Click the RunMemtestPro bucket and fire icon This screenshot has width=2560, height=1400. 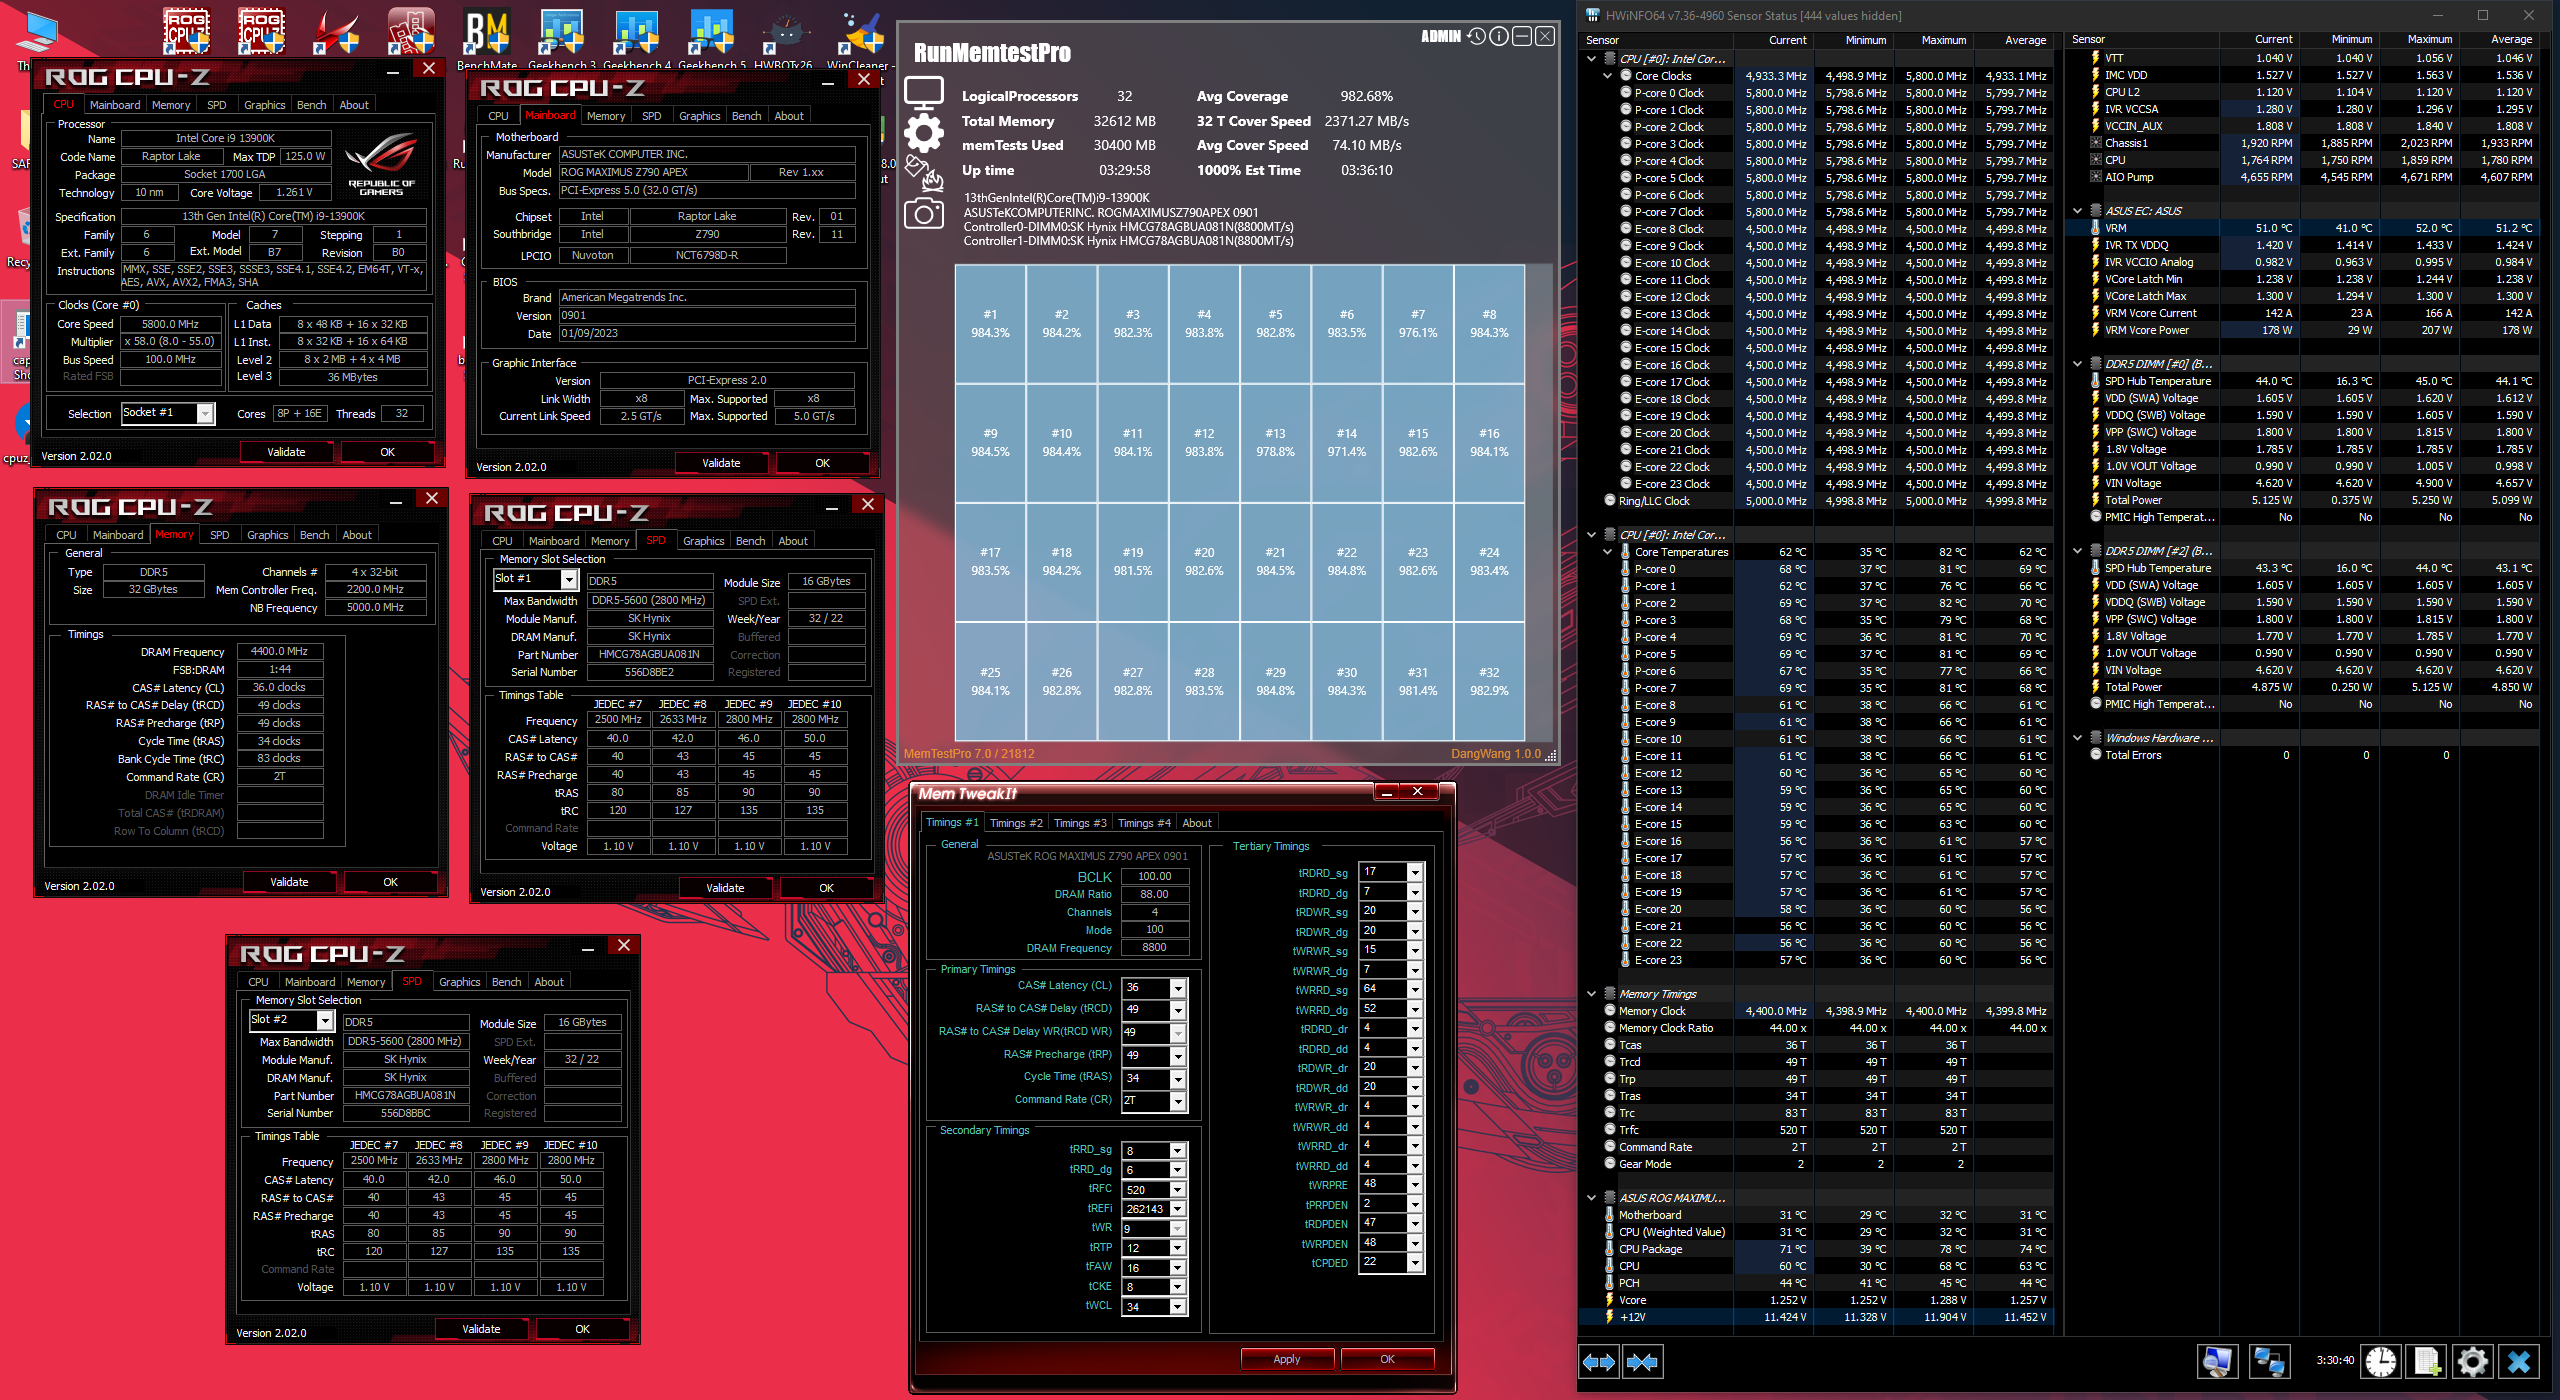click(923, 173)
